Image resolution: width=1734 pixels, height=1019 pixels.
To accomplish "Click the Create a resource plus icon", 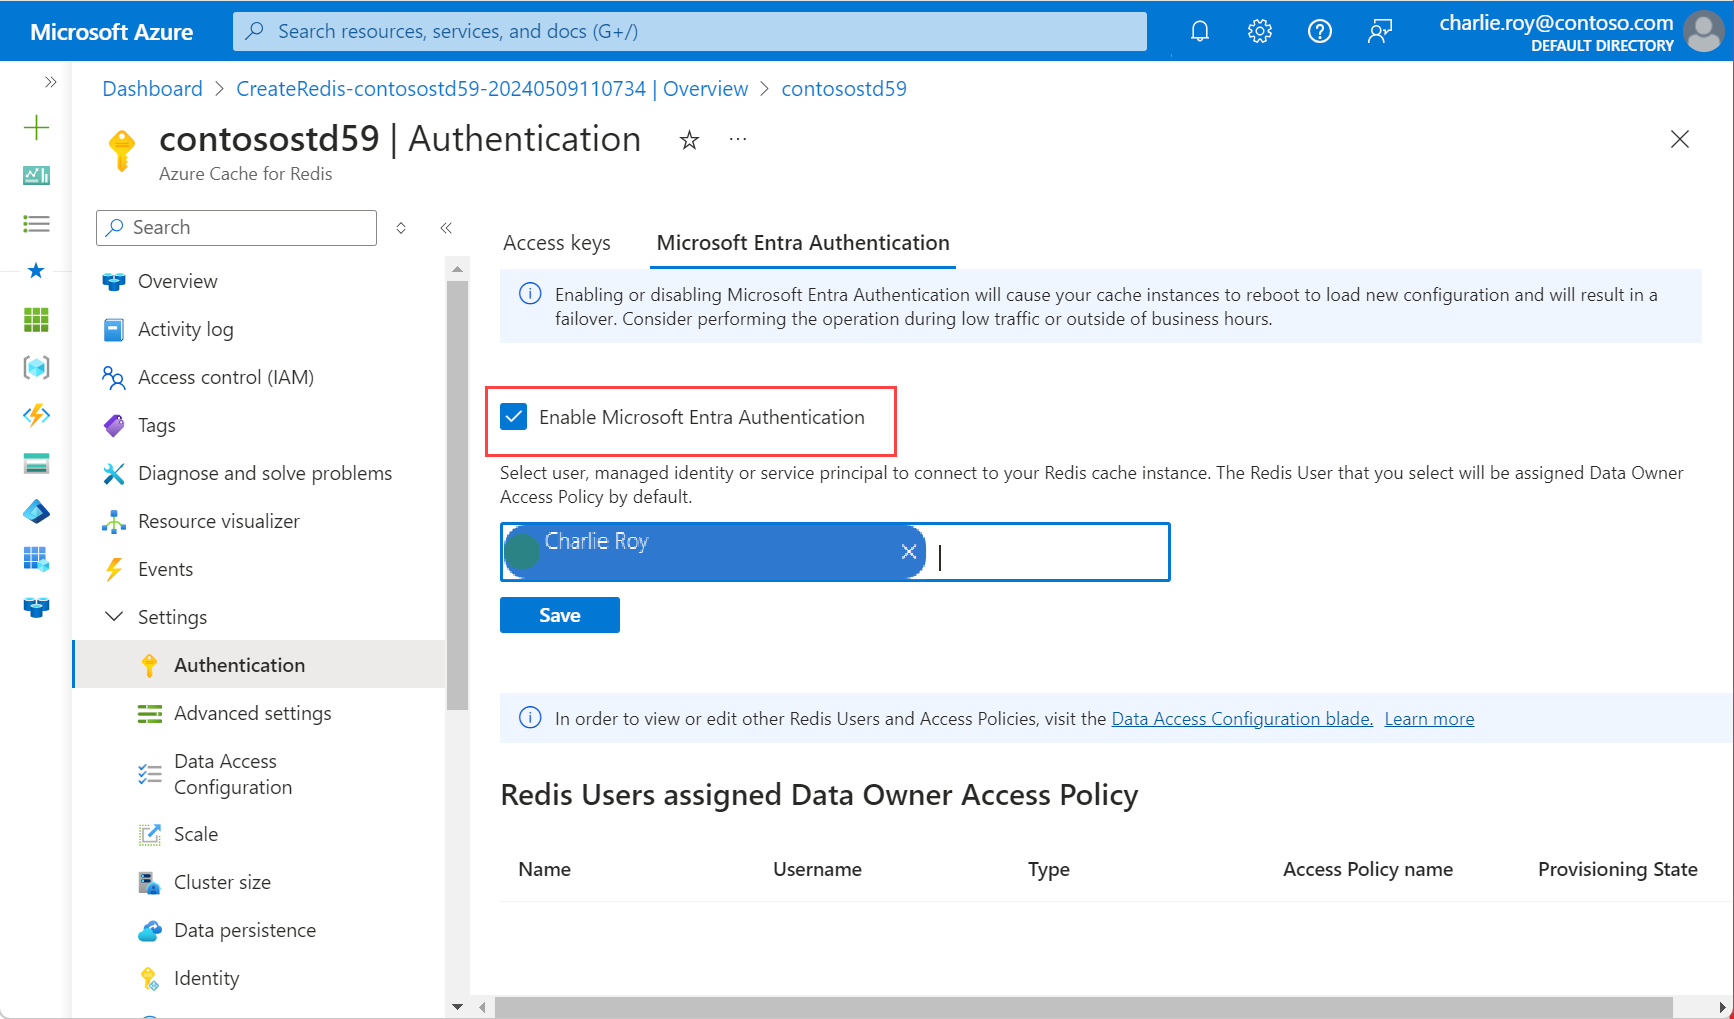I will [36, 127].
